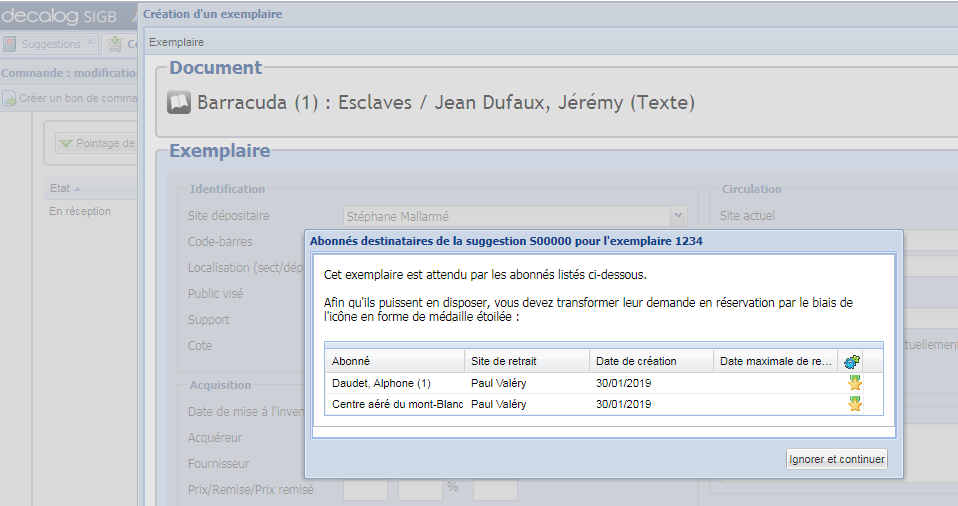Open the Site dépositaire dropdown arrow
Screen dimensions: 958x506
pyautogui.click(x=678, y=216)
